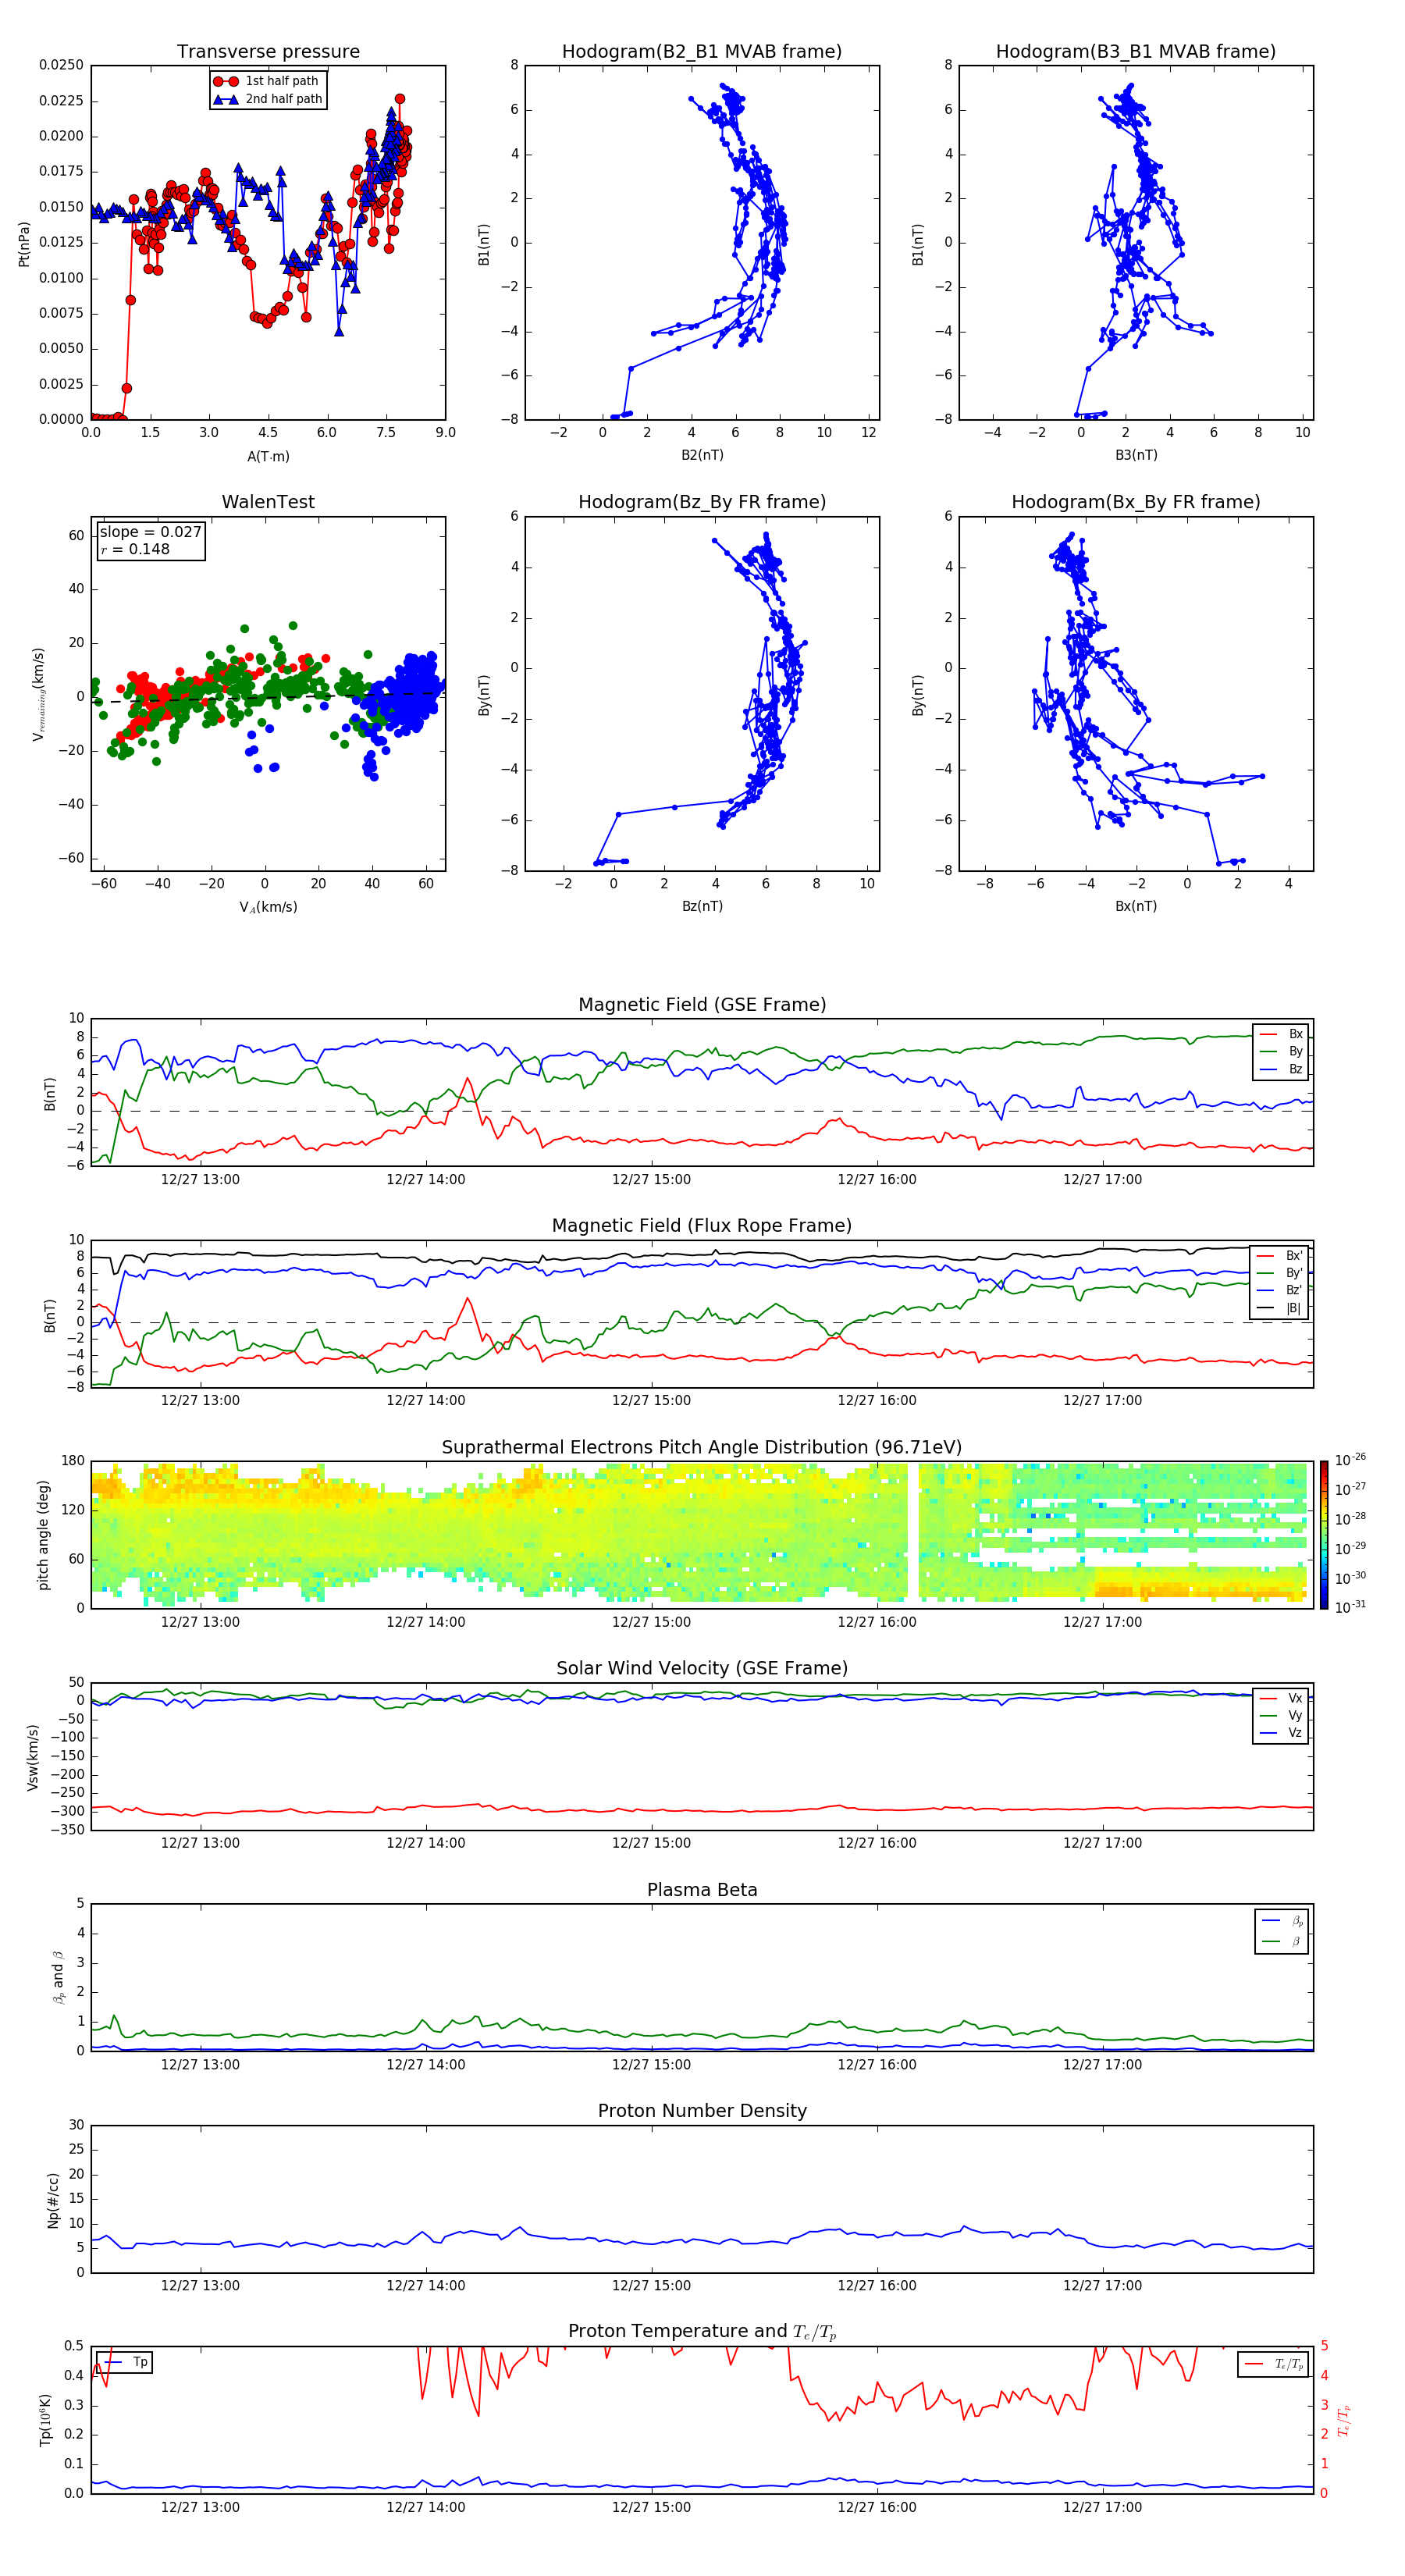Click the "Solar Wind Velocity (GSE Frame)" title
Screen dimensions: 1405x2576
(x=702, y=1669)
